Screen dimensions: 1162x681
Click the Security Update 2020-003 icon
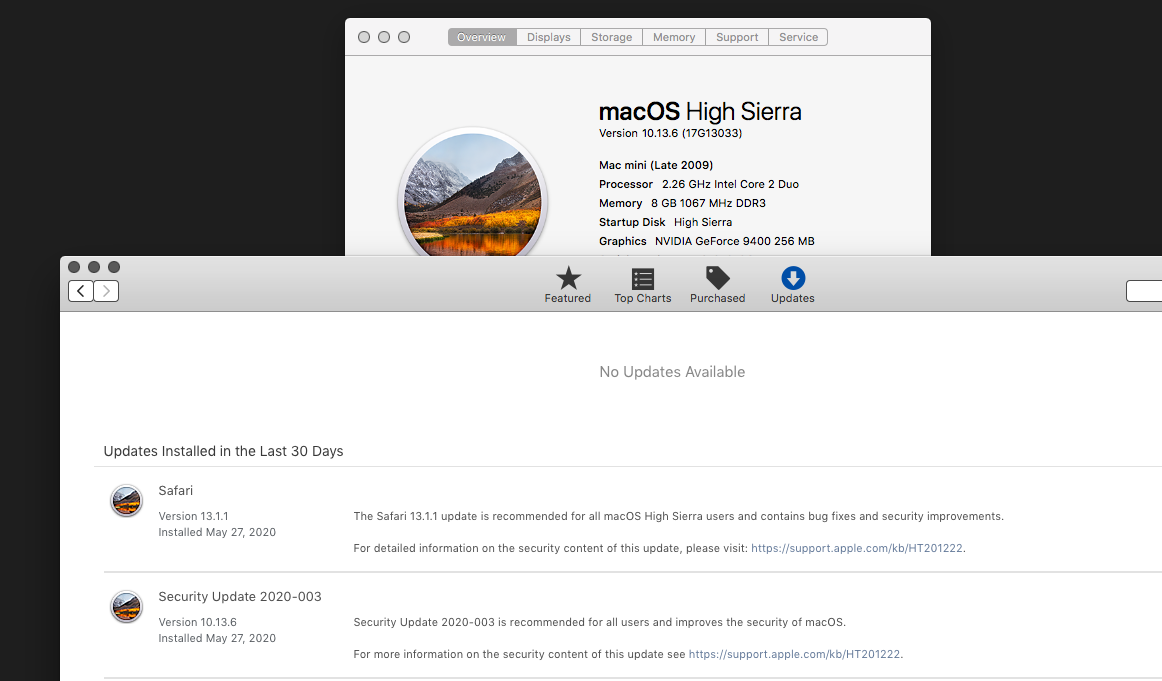point(127,607)
